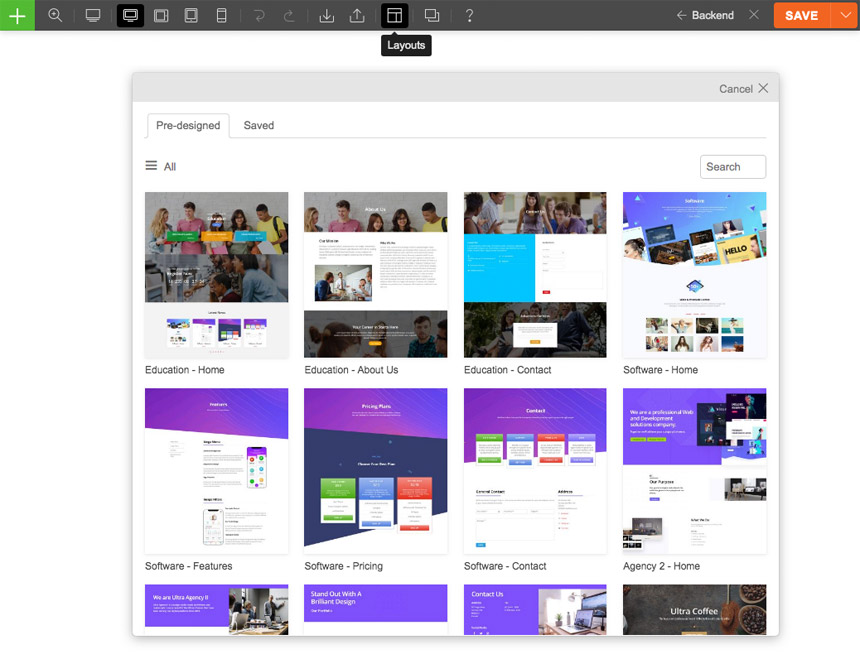Select the We are Ultra Agency II thumbnail
The image size is (860, 659).
pyautogui.click(x=216, y=610)
